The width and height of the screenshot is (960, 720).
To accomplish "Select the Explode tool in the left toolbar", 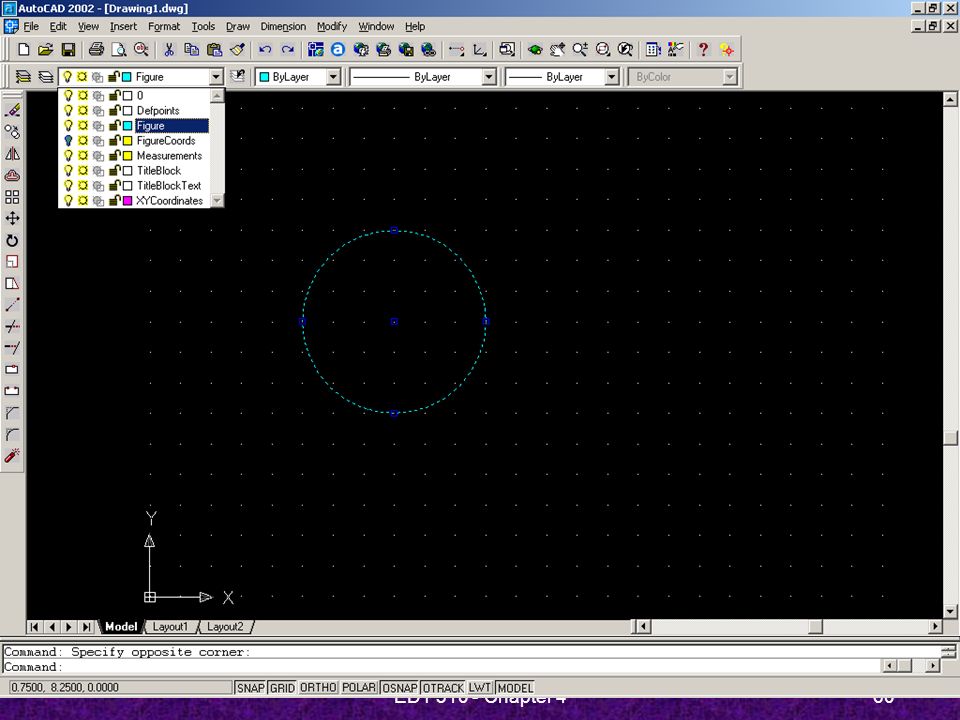I will tap(12, 456).
